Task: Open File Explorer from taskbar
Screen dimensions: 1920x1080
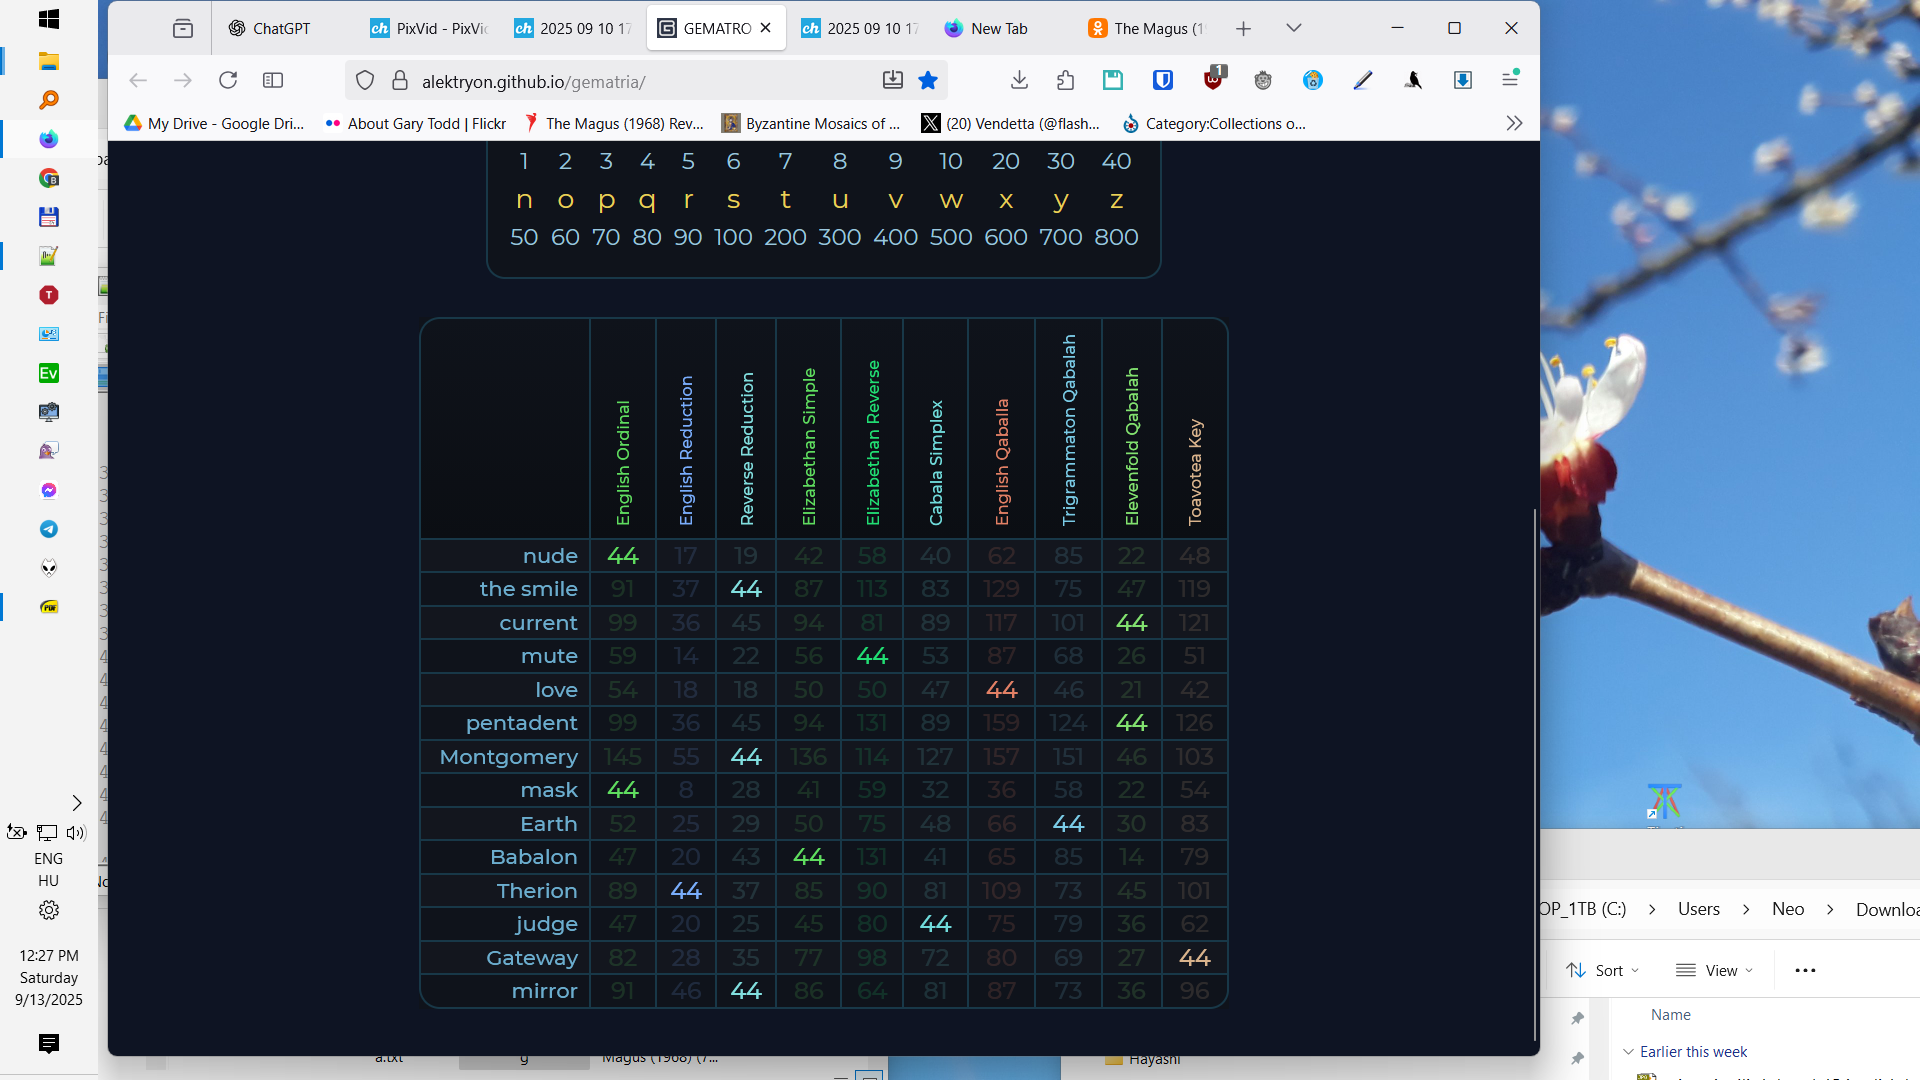Action: pyautogui.click(x=48, y=61)
